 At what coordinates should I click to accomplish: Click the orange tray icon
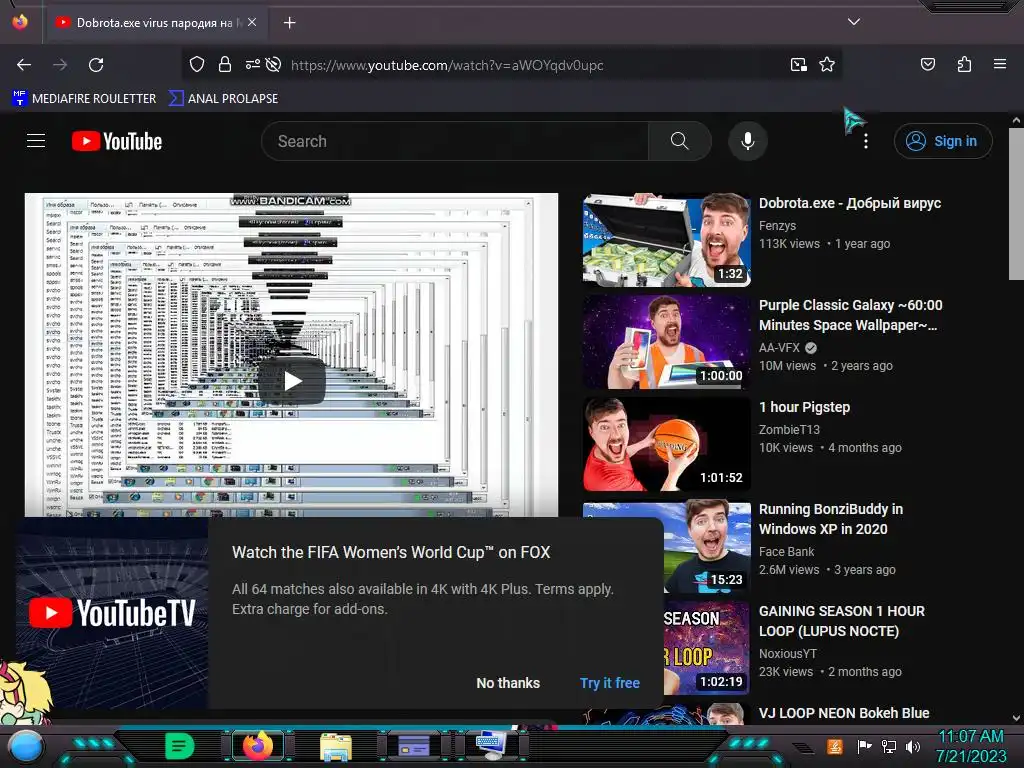(835, 746)
